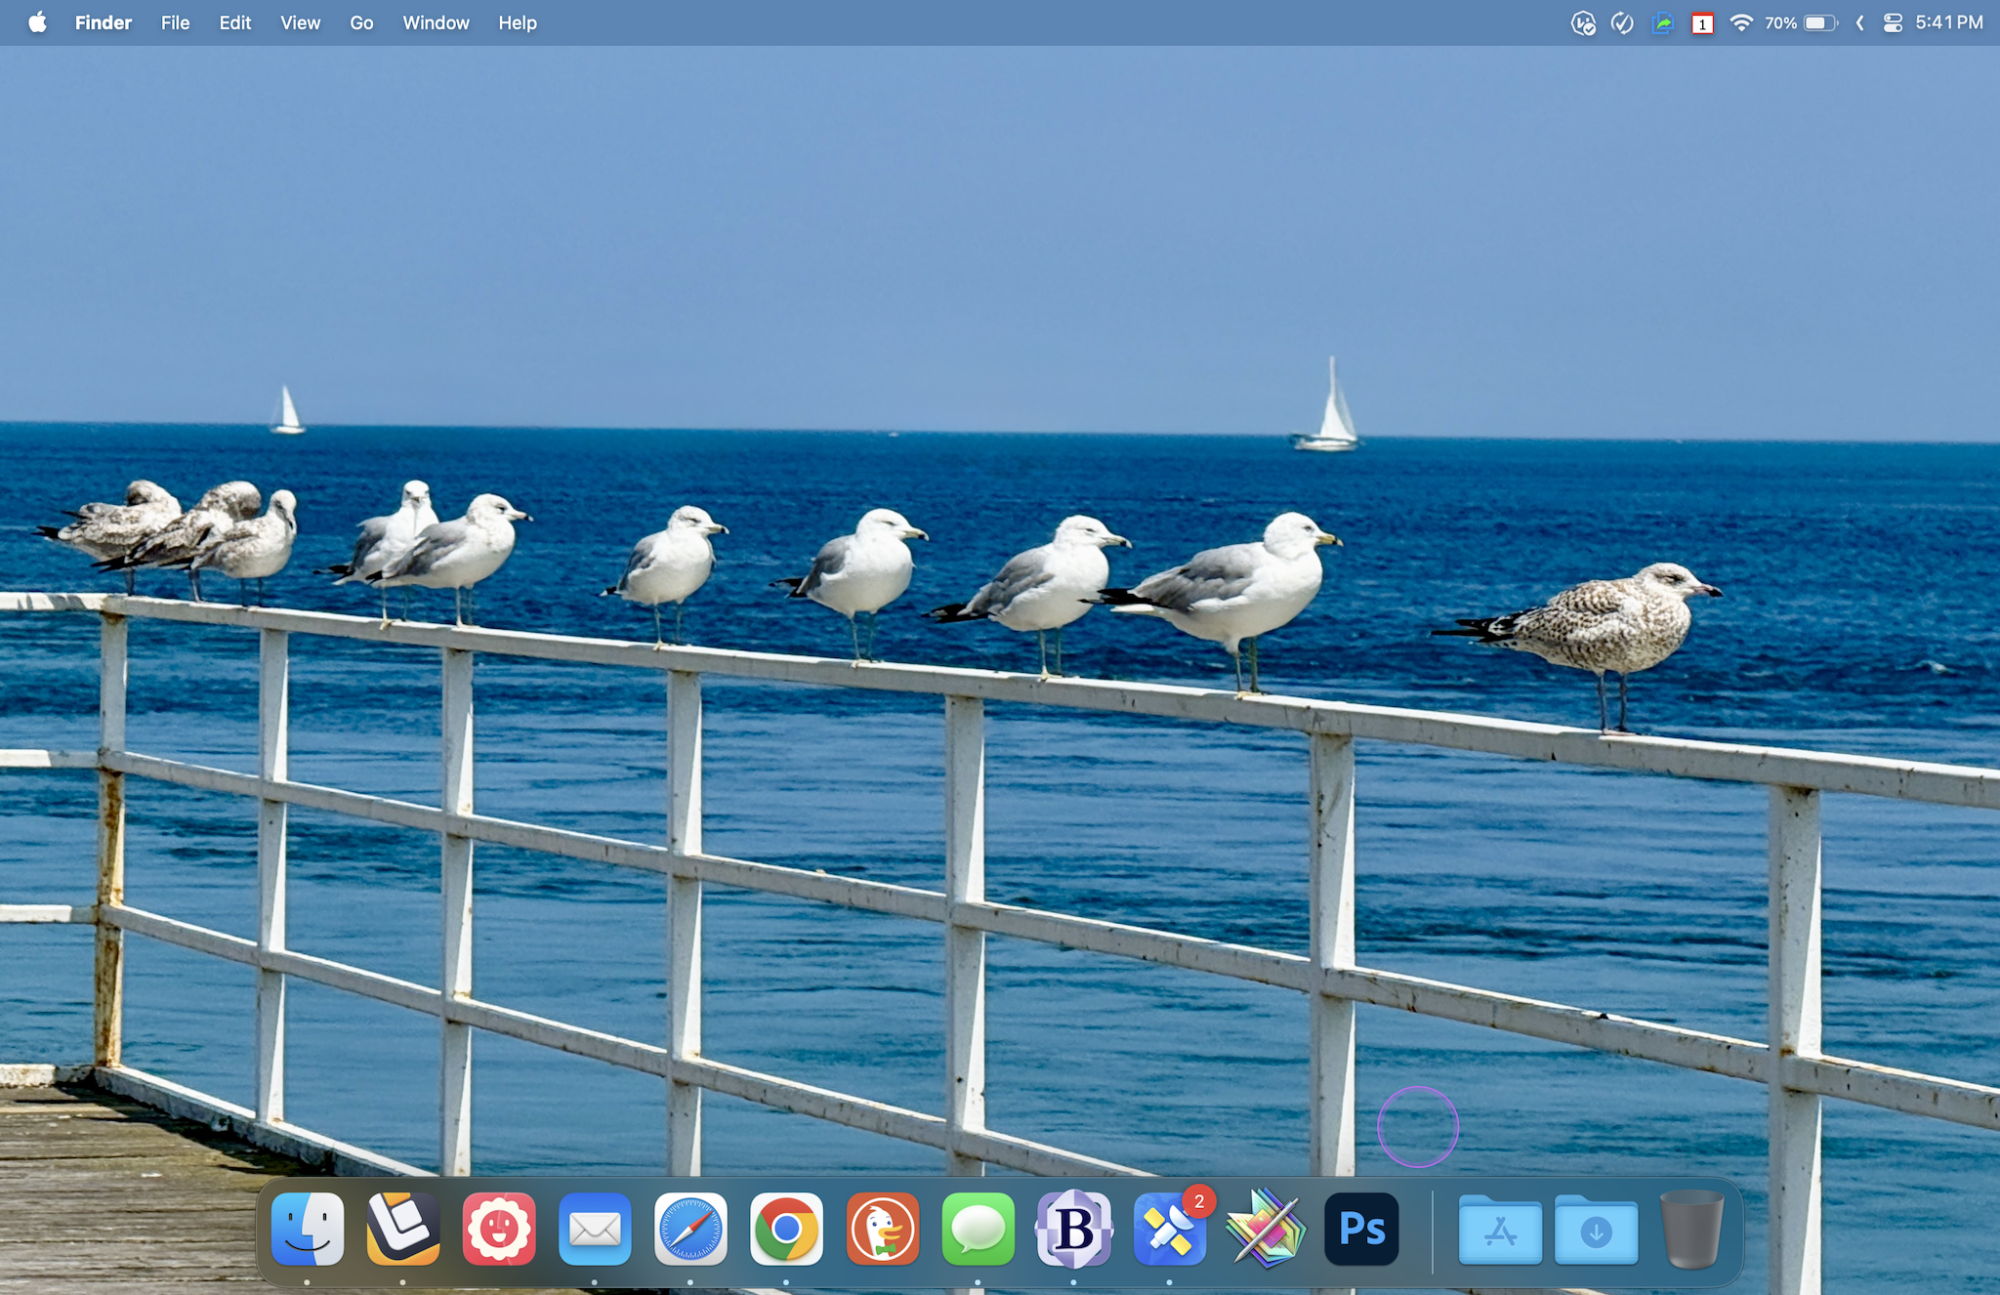Open the Apple menu
The height and width of the screenshot is (1295, 2000).
(x=38, y=23)
